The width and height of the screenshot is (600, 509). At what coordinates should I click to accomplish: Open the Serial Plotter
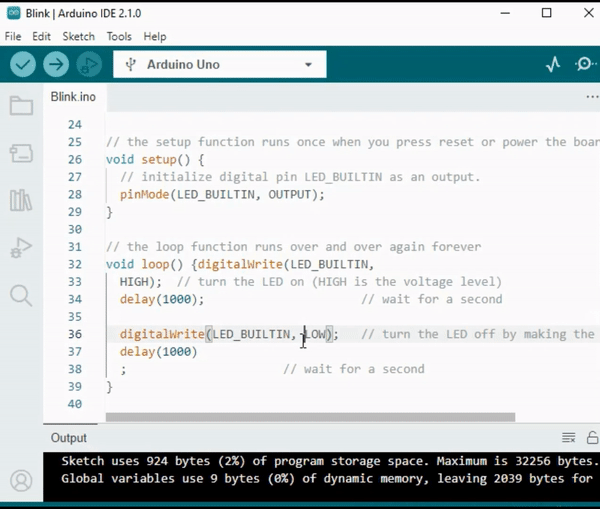coord(553,64)
